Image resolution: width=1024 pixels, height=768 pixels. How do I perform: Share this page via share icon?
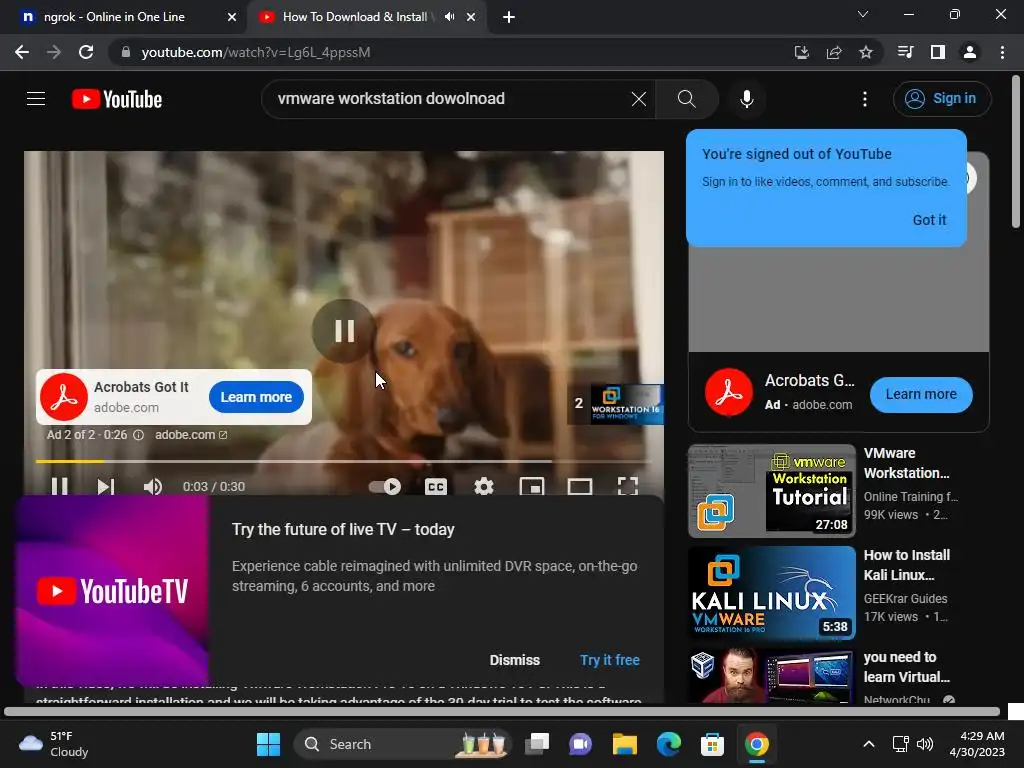[834, 52]
